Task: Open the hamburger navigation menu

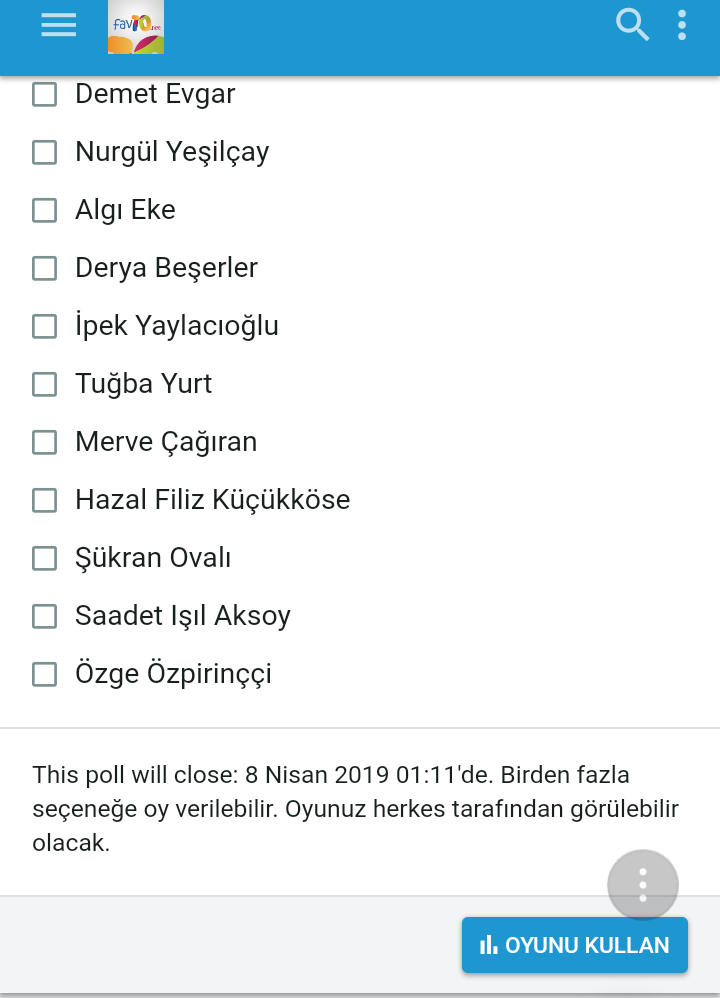Action: [x=59, y=25]
